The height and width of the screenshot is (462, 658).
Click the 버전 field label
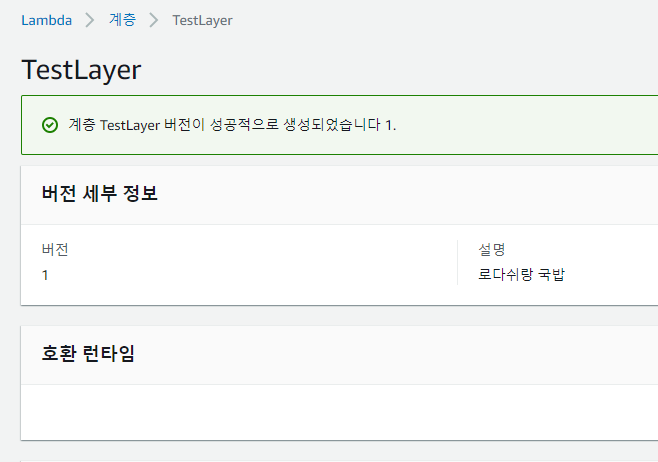coord(55,249)
